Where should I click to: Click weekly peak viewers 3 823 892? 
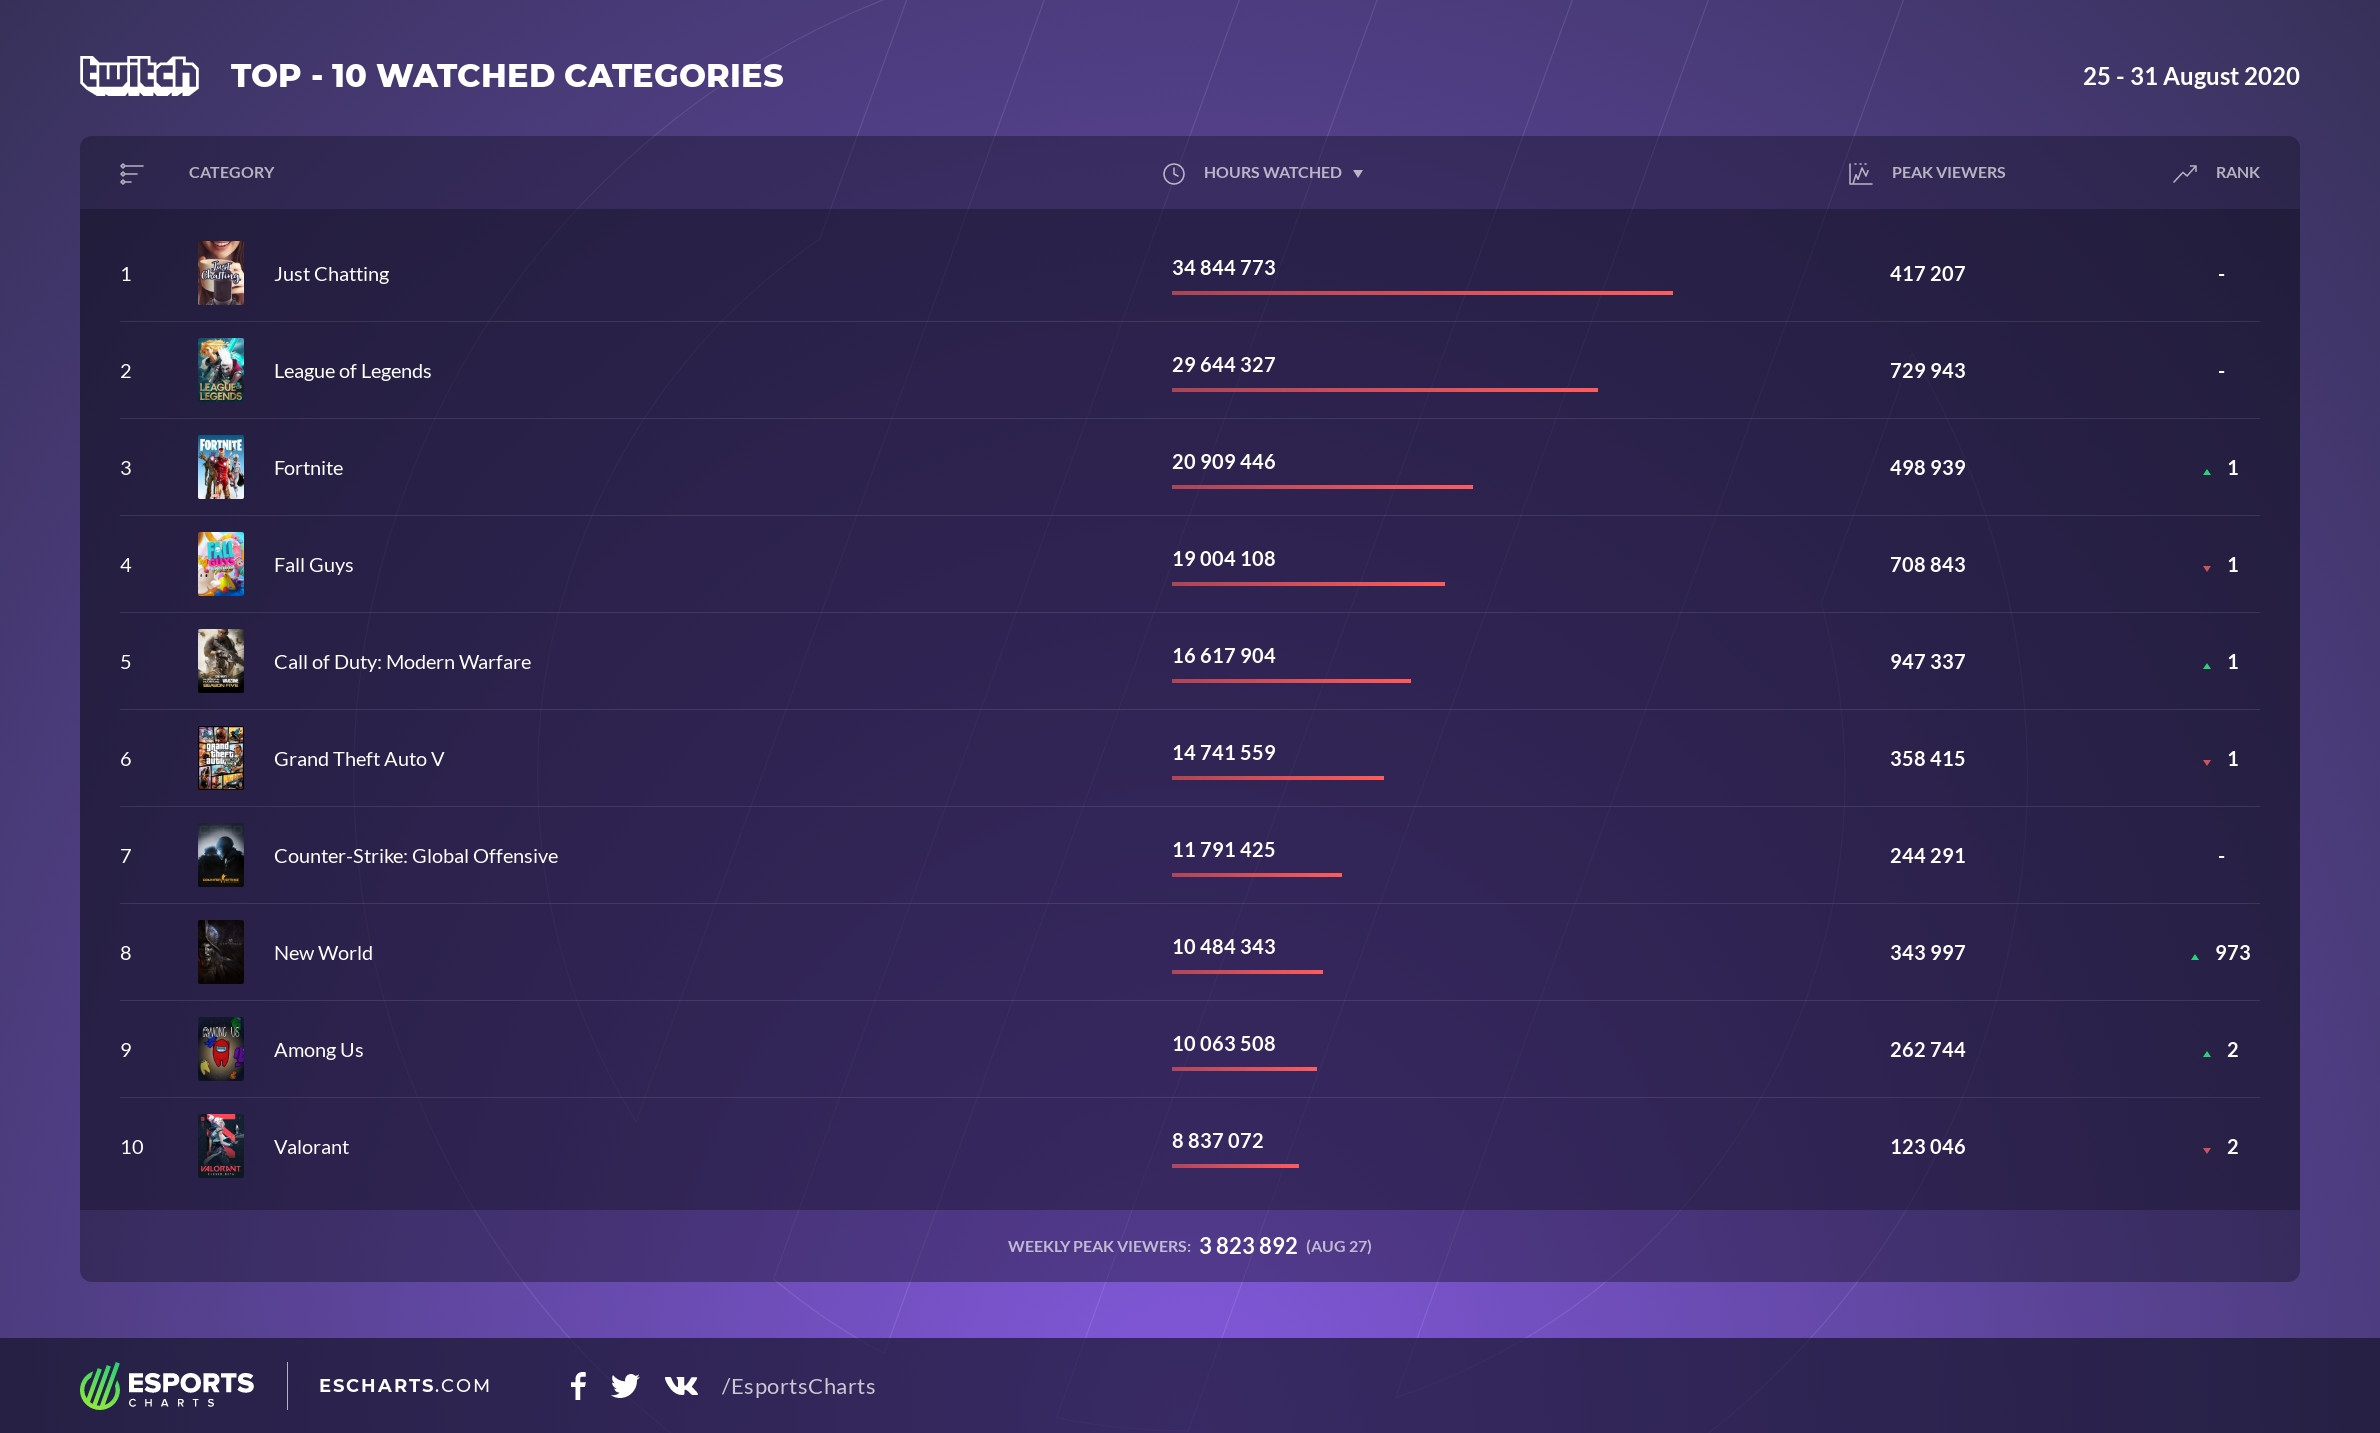pyautogui.click(x=1248, y=1246)
